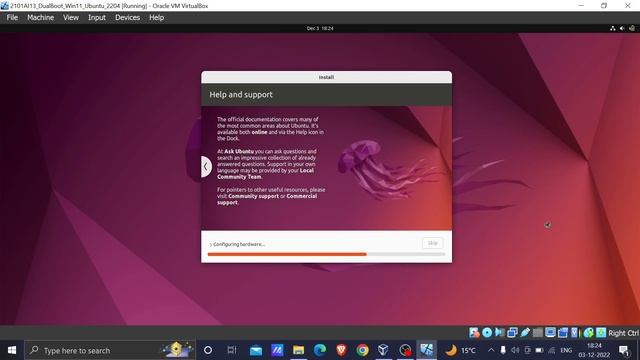Click VirtualBox hard disk activity icon

pyautogui.click(x=474, y=333)
